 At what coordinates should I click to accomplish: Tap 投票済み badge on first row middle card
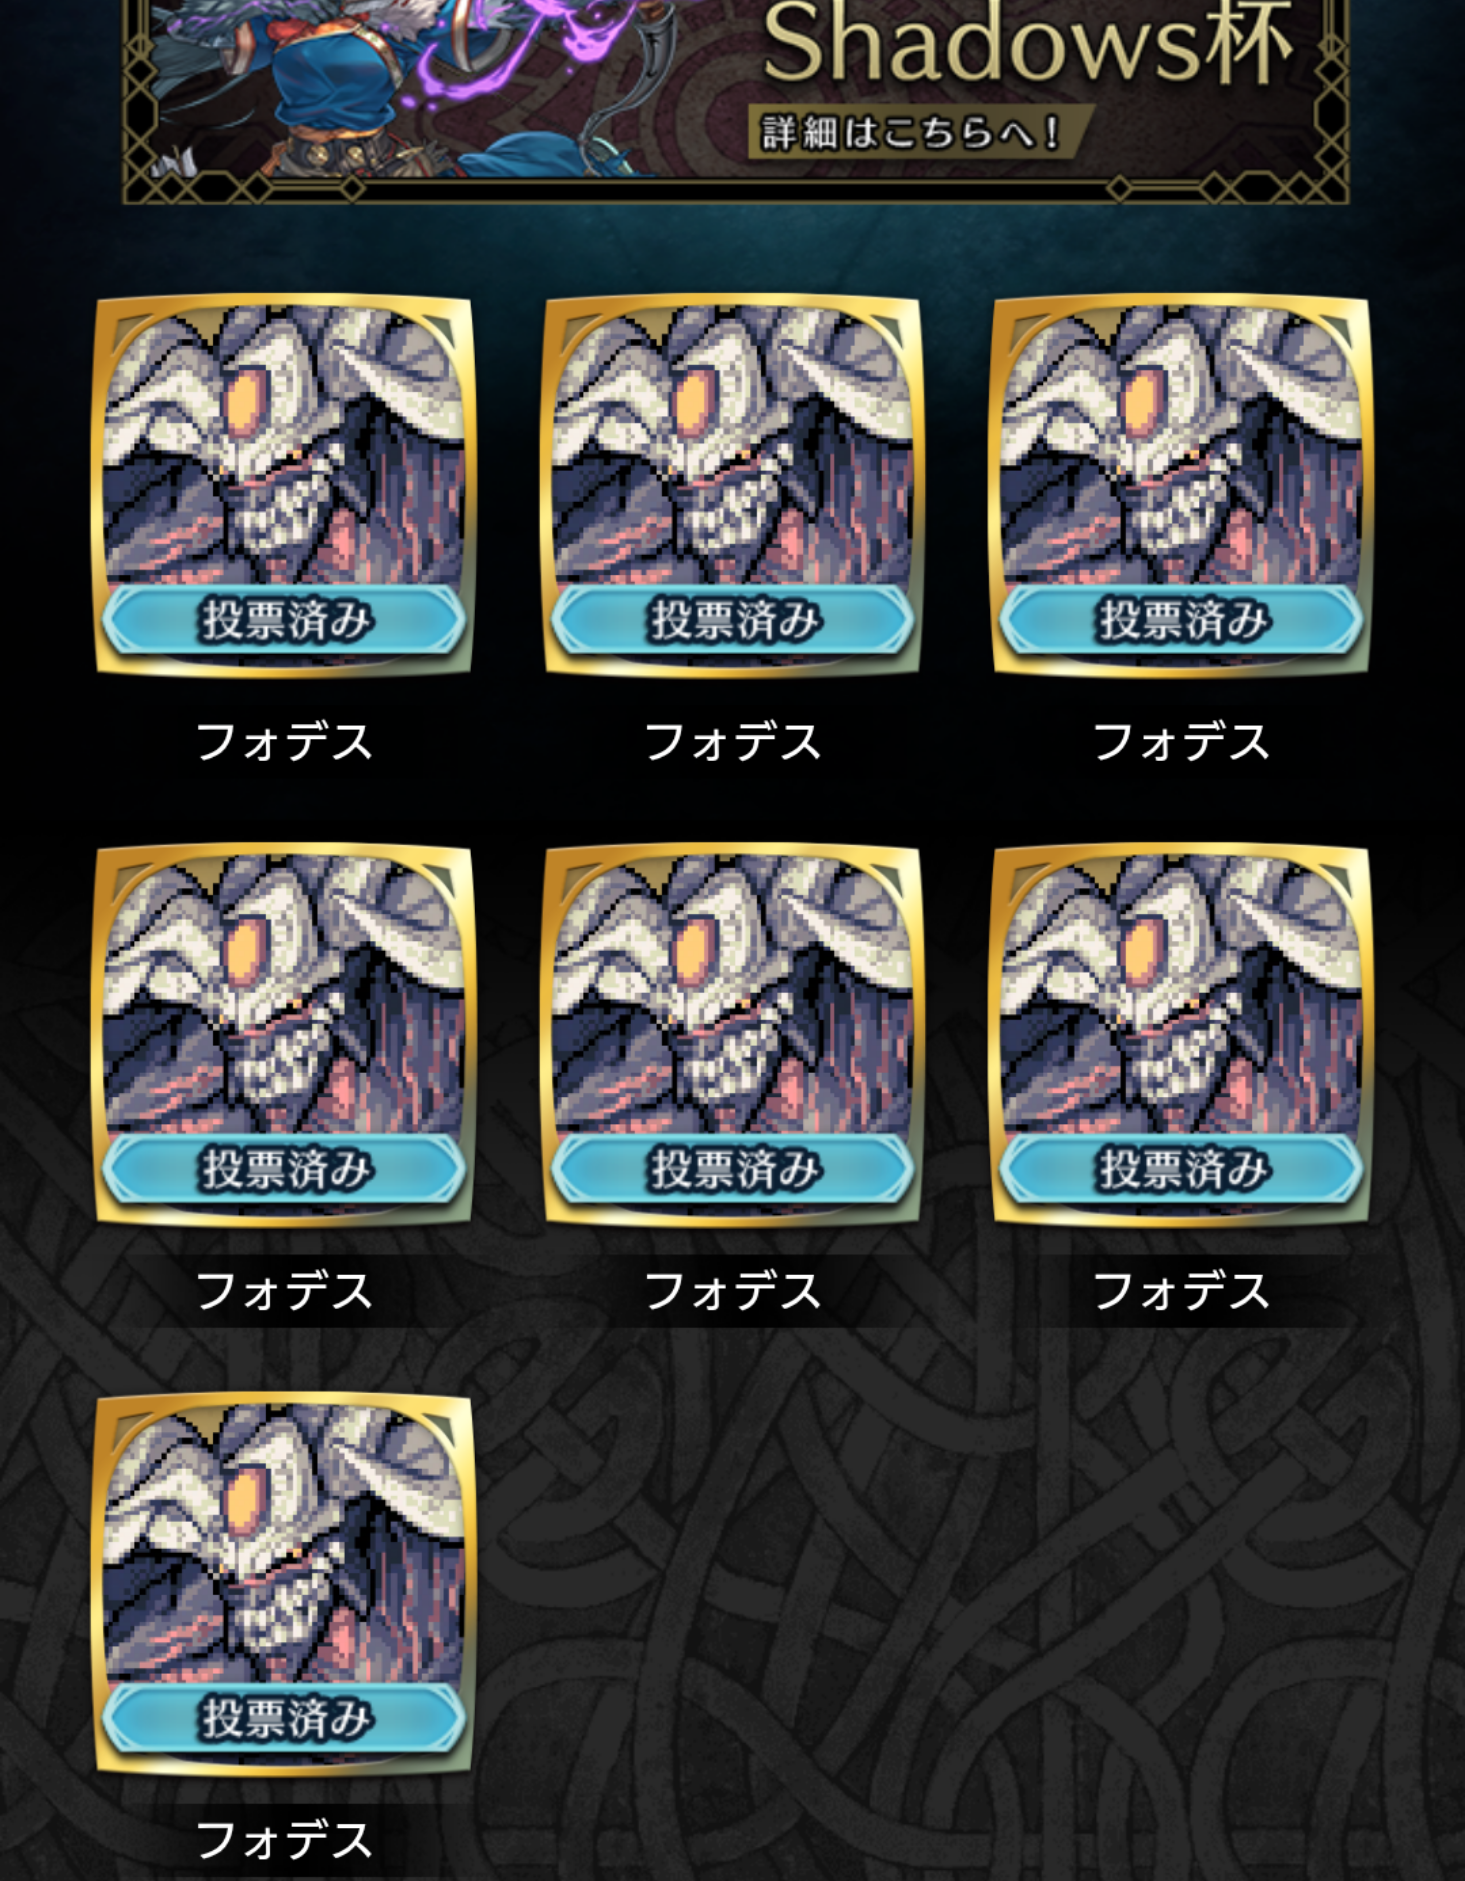(733, 619)
